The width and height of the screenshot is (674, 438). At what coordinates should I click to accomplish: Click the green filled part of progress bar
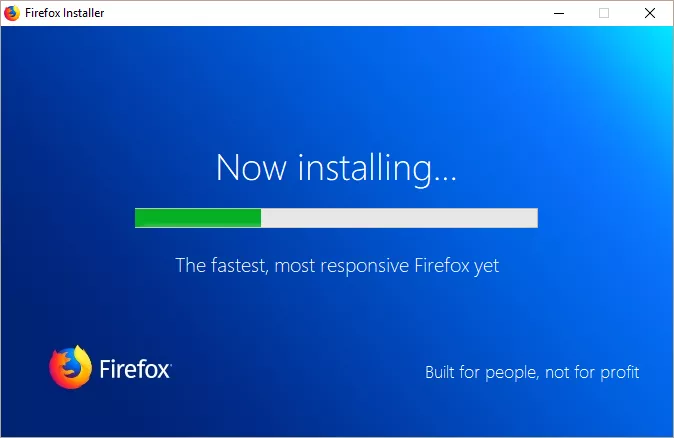(198, 218)
